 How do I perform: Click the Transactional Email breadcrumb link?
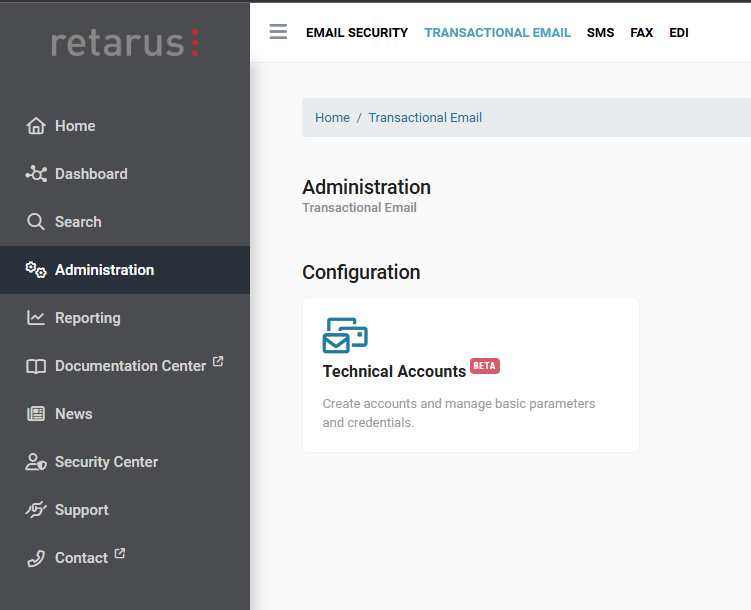point(425,118)
